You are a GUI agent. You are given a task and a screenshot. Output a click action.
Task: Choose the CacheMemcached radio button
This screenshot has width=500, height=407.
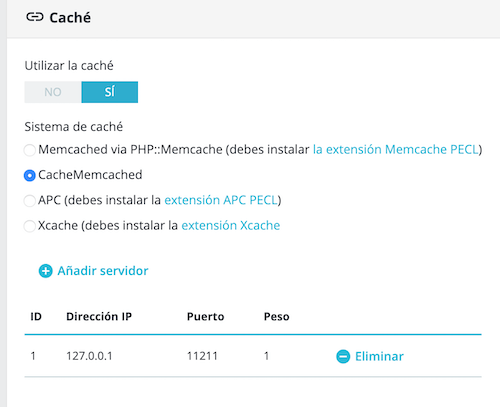click(x=30, y=175)
